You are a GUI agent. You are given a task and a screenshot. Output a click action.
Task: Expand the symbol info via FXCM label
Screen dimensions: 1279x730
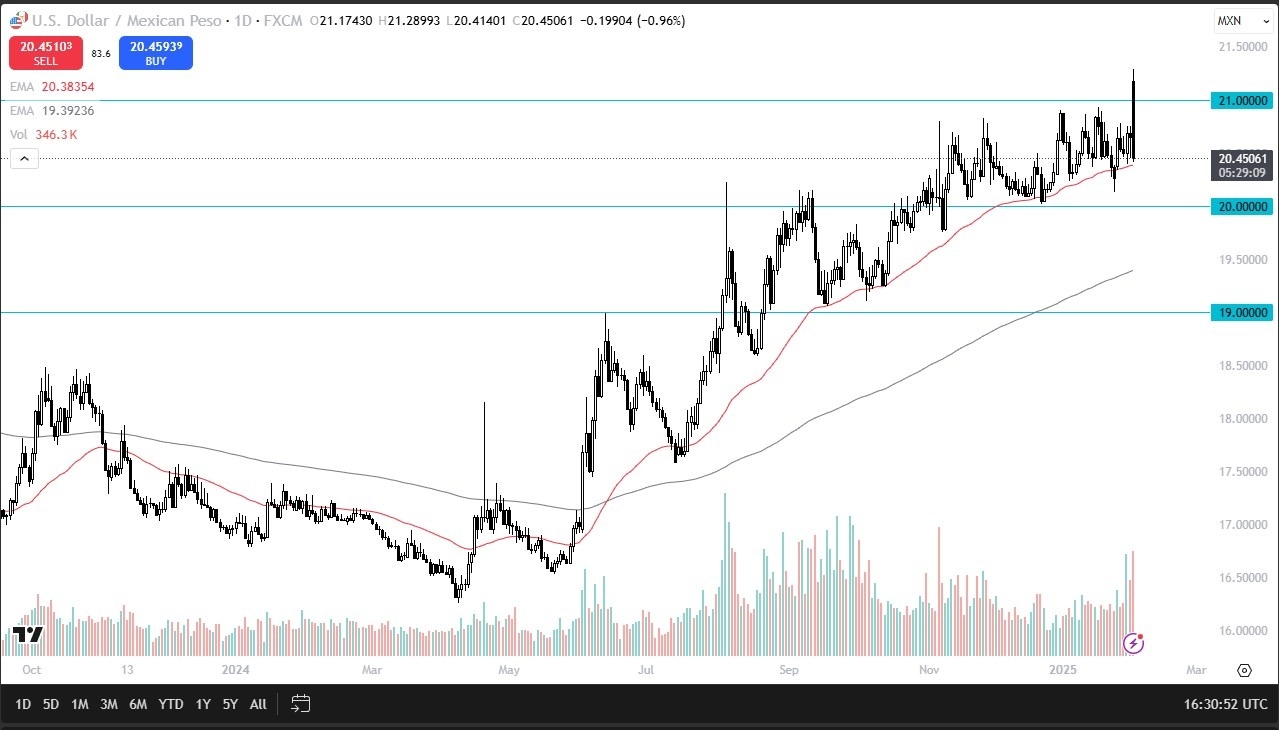[285, 20]
